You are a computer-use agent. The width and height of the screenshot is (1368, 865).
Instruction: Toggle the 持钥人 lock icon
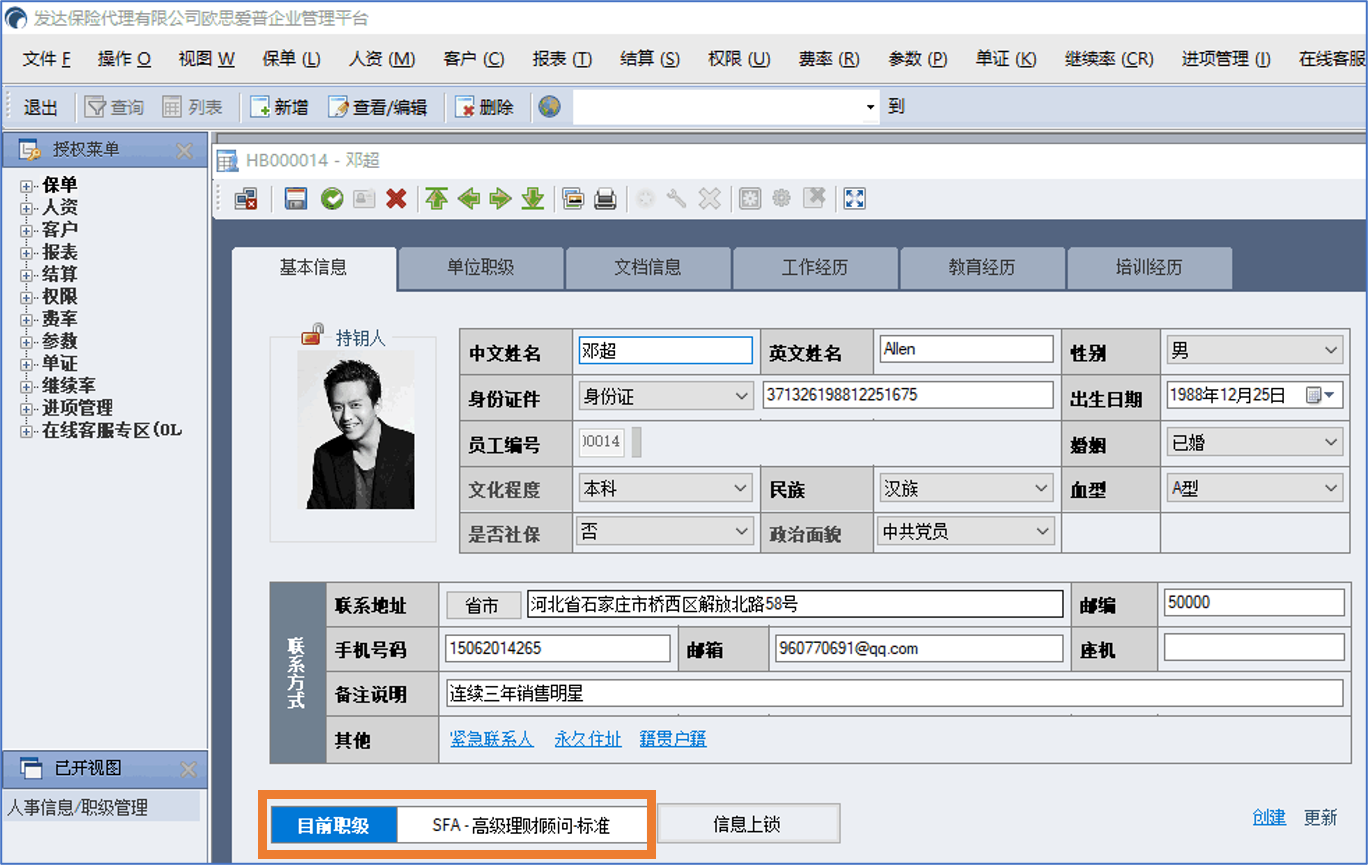click(x=313, y=335)
